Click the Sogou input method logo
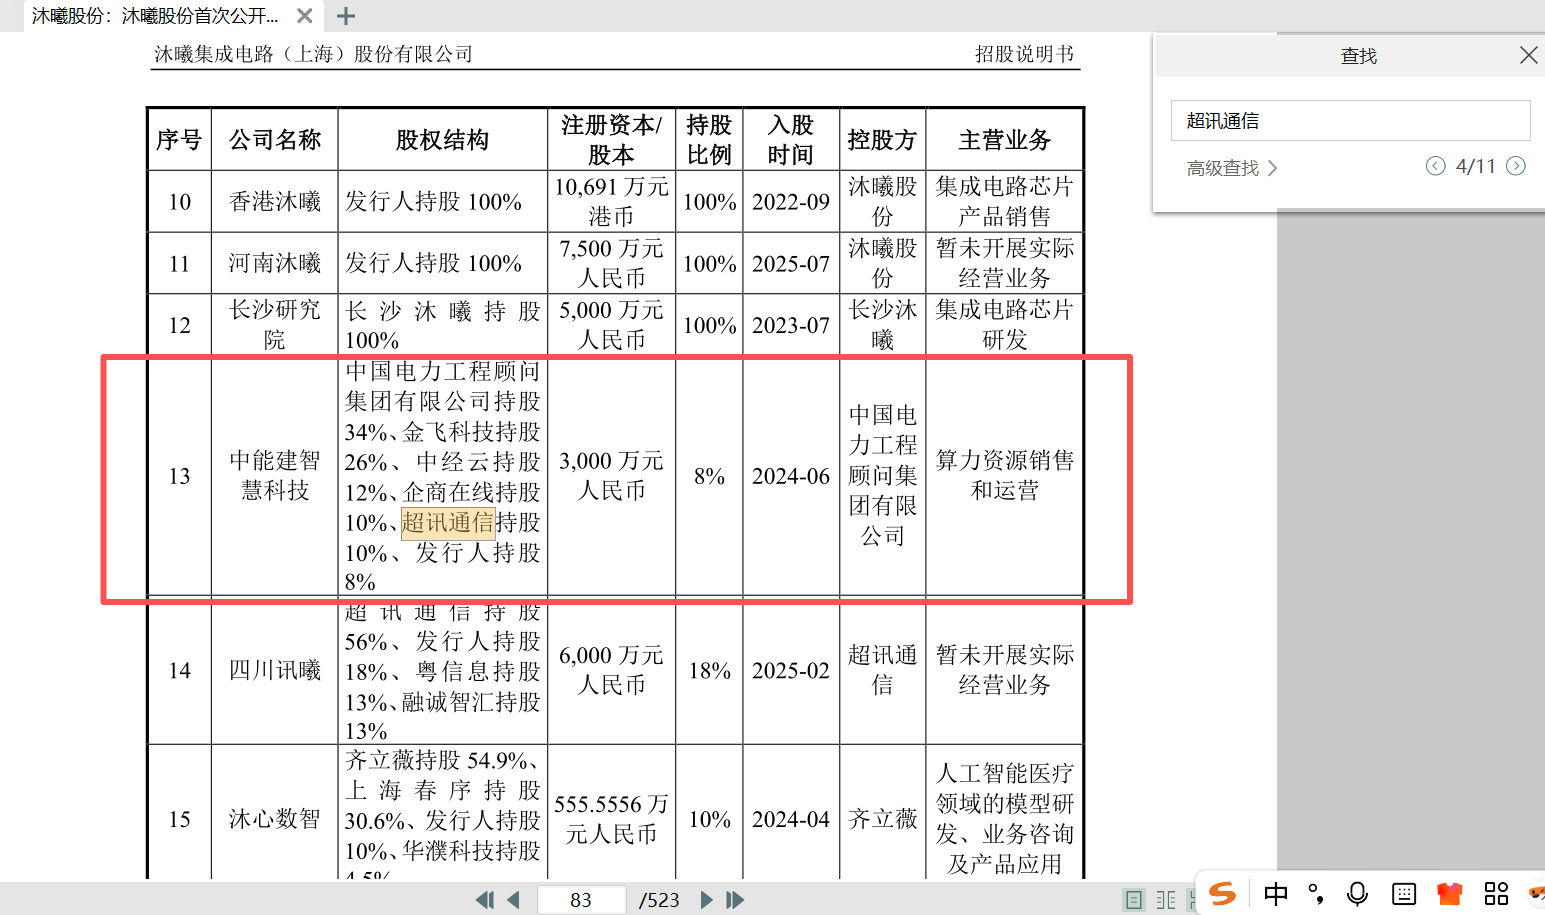1545x915 pixels. click(x=1223, y=894)
